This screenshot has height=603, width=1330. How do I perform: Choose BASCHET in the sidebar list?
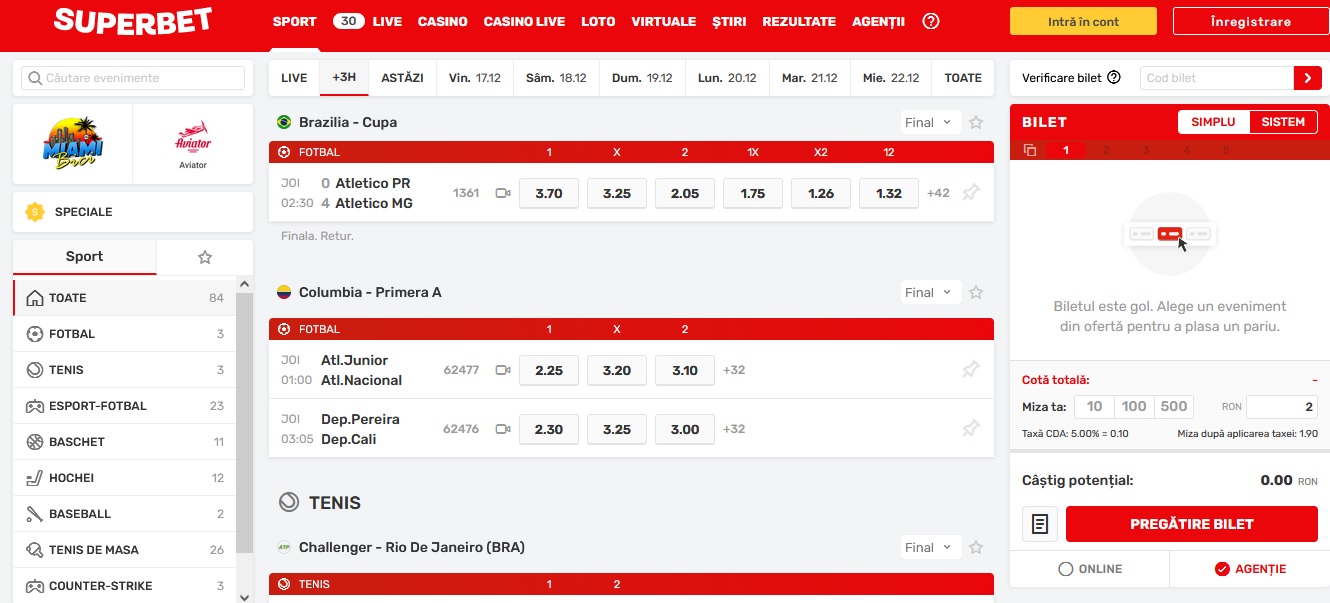(x=125, y=442)
